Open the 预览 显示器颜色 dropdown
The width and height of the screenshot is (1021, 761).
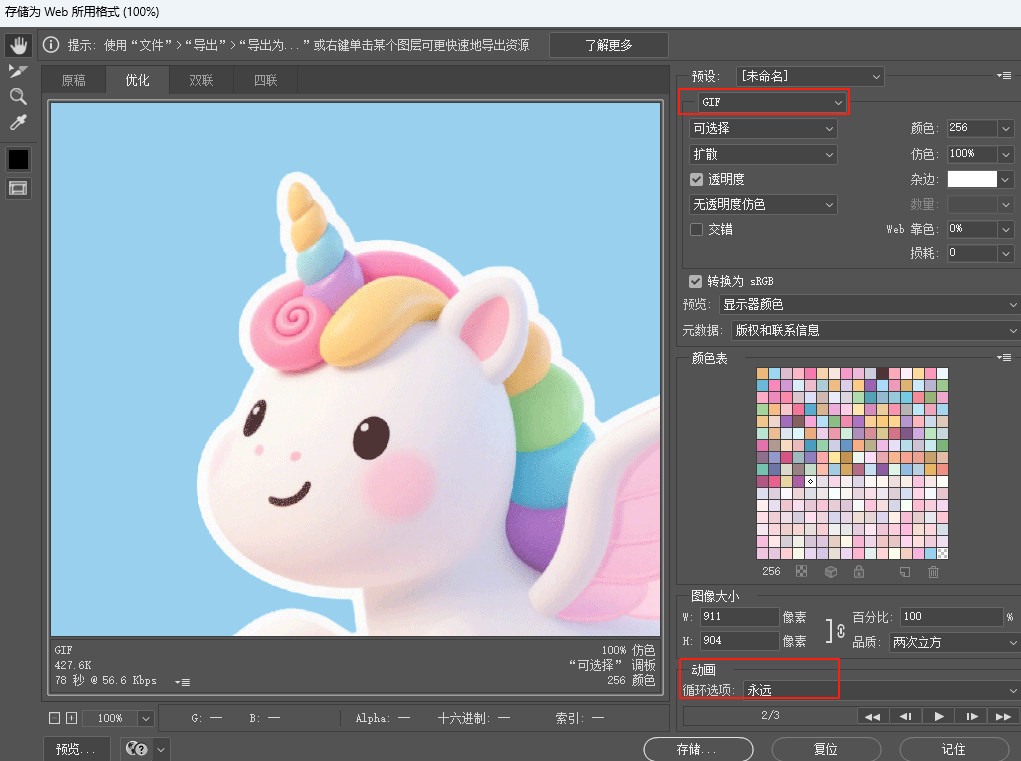pos(869,305)
